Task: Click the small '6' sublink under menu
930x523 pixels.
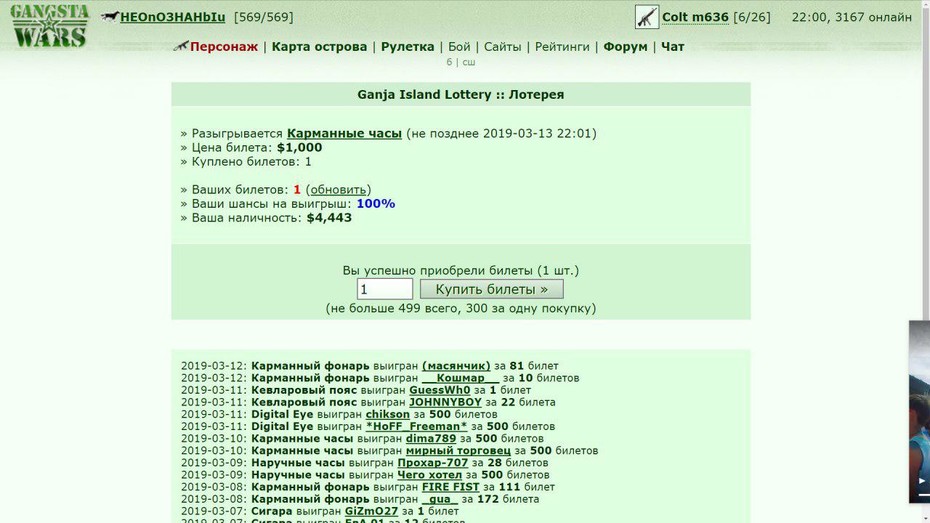Action: 449,62
